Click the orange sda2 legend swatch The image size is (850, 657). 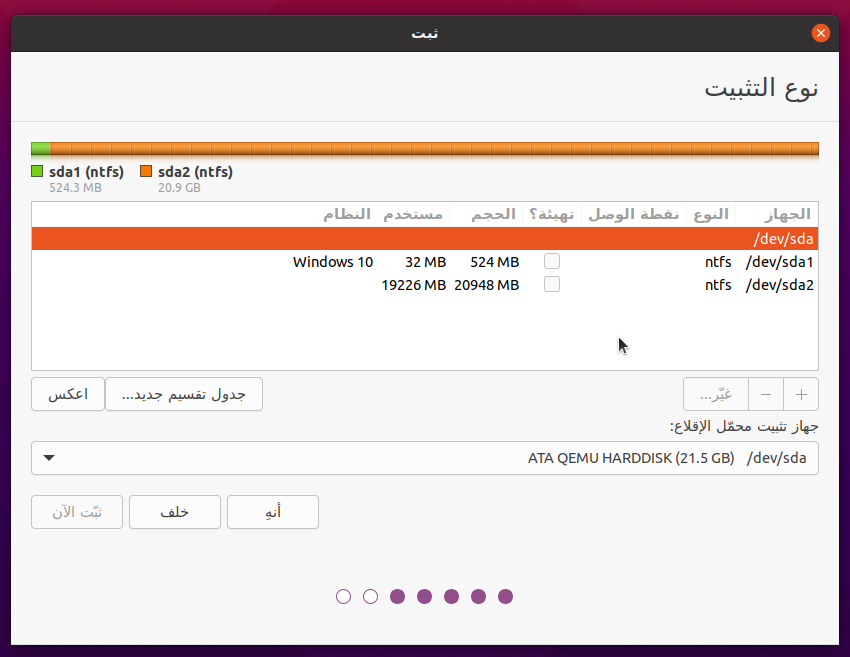pyautogui.click(x=146, y=172)
